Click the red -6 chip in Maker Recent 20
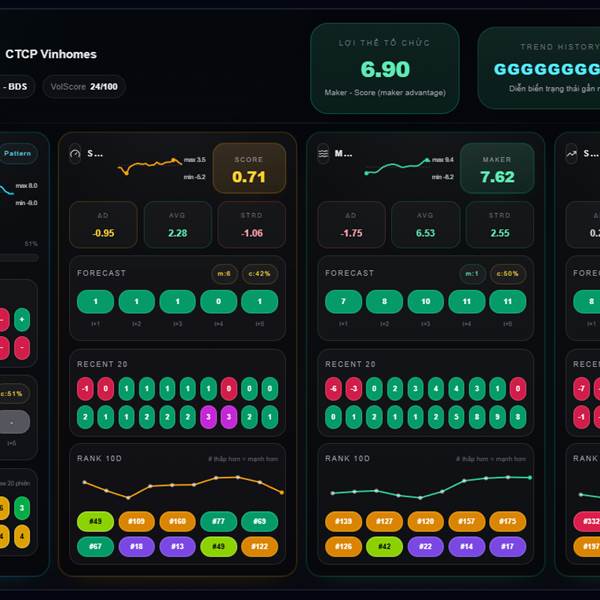600x600 pixels. click(333, 389)
